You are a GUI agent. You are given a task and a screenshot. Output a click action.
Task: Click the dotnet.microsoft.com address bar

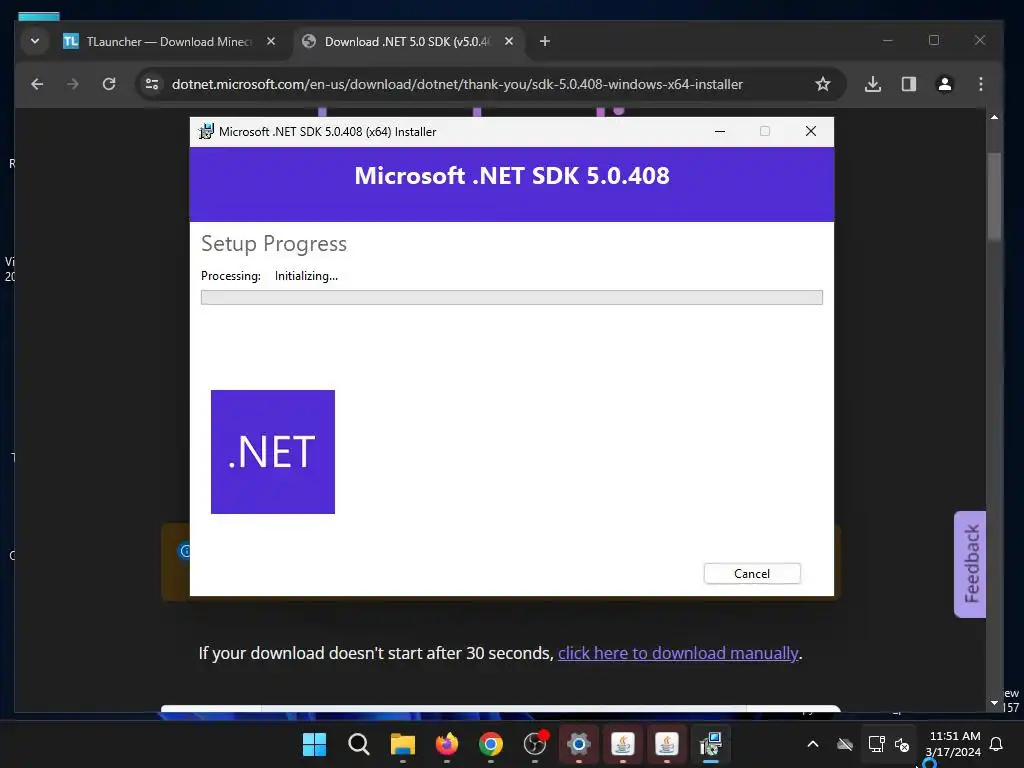coord(457,84)
